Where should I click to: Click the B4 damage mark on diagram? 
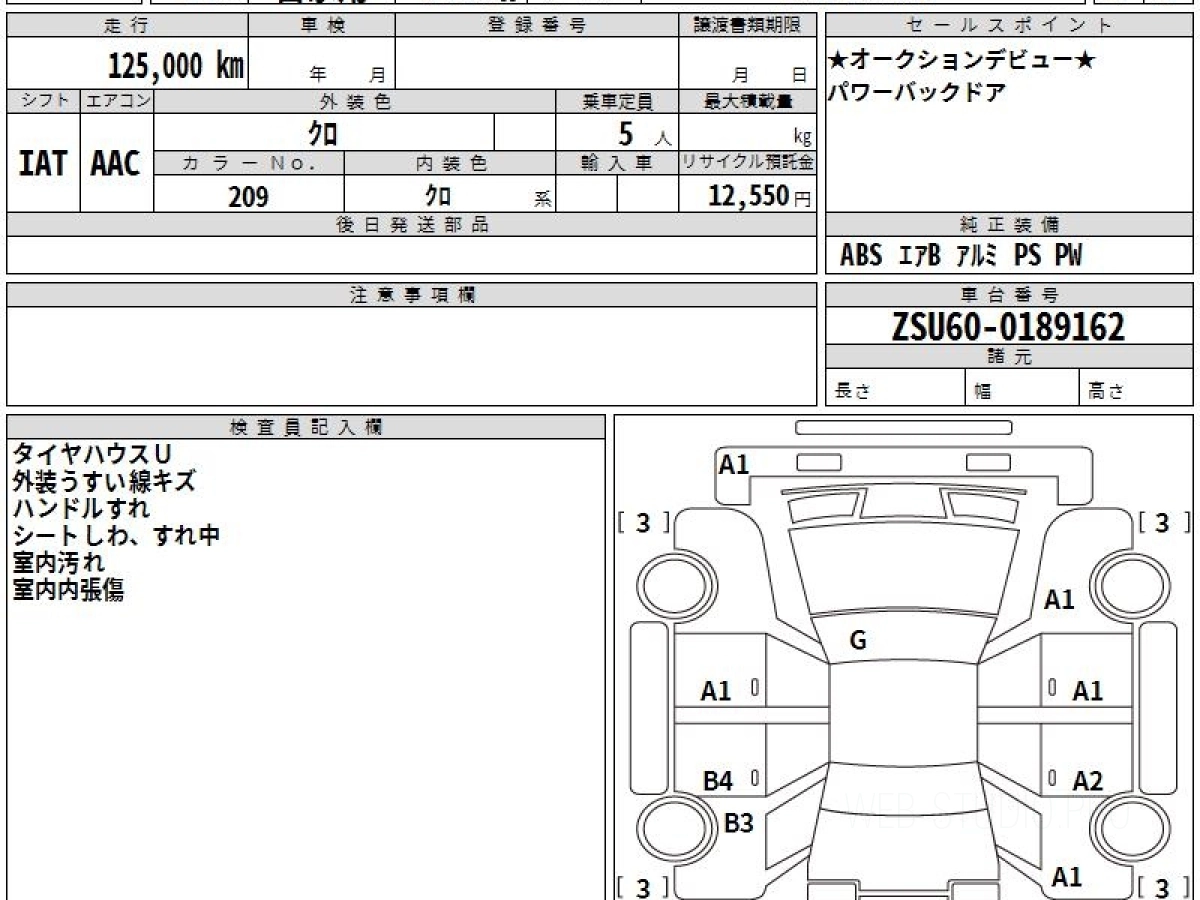click(x=717, y=781)
